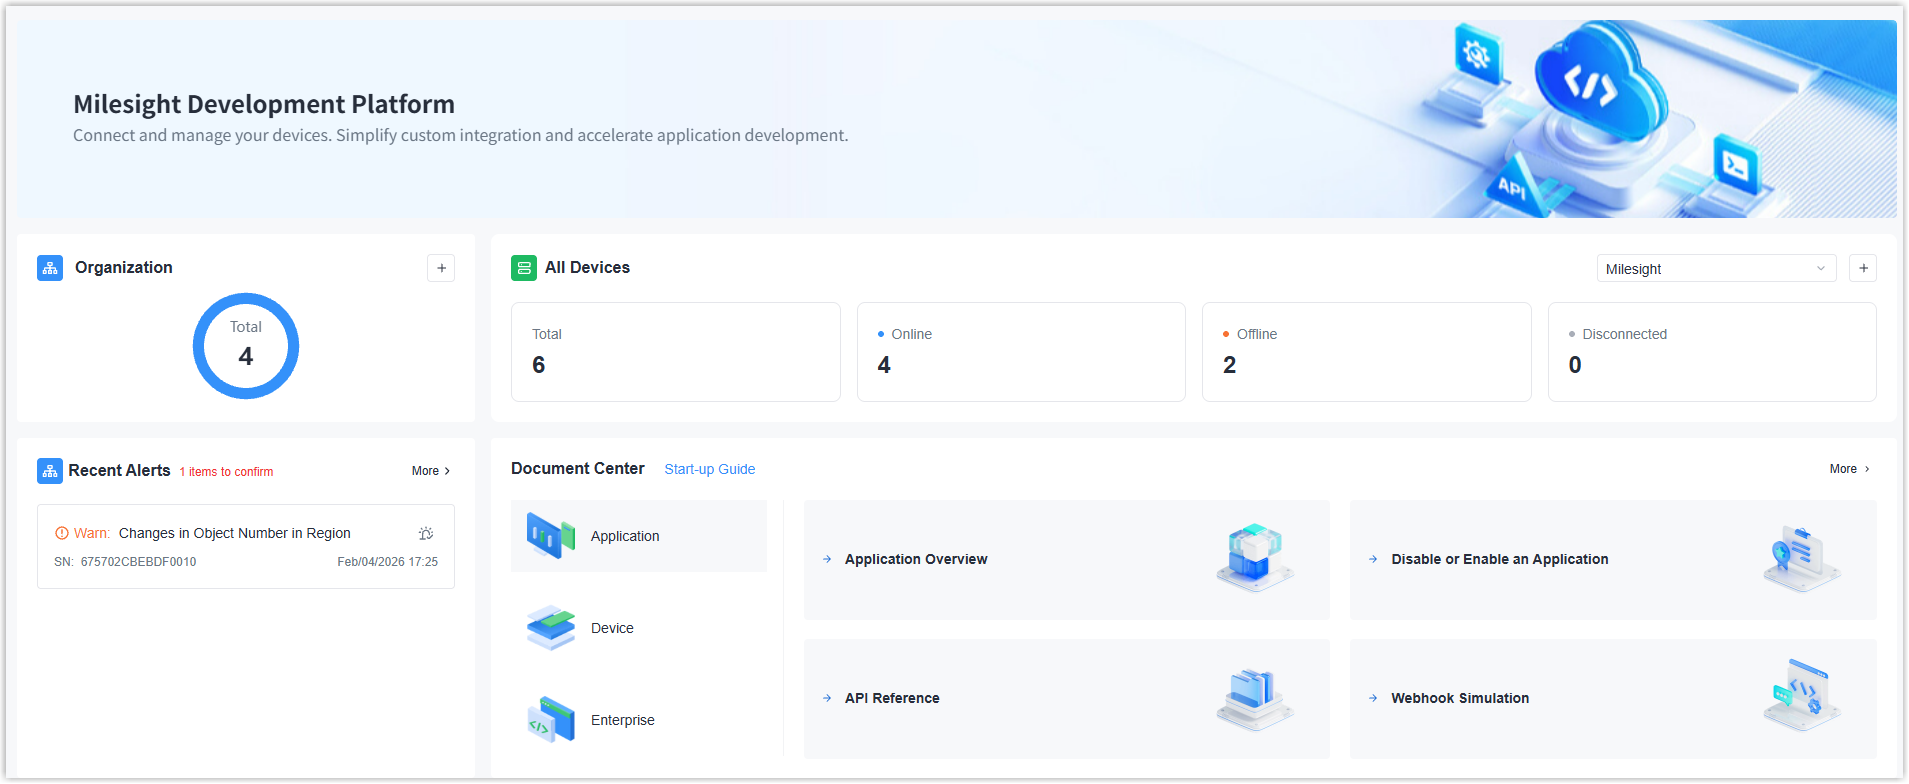Click the add Organization plus icon
The height and width of the screenshot is (784, 1909).
441,268
